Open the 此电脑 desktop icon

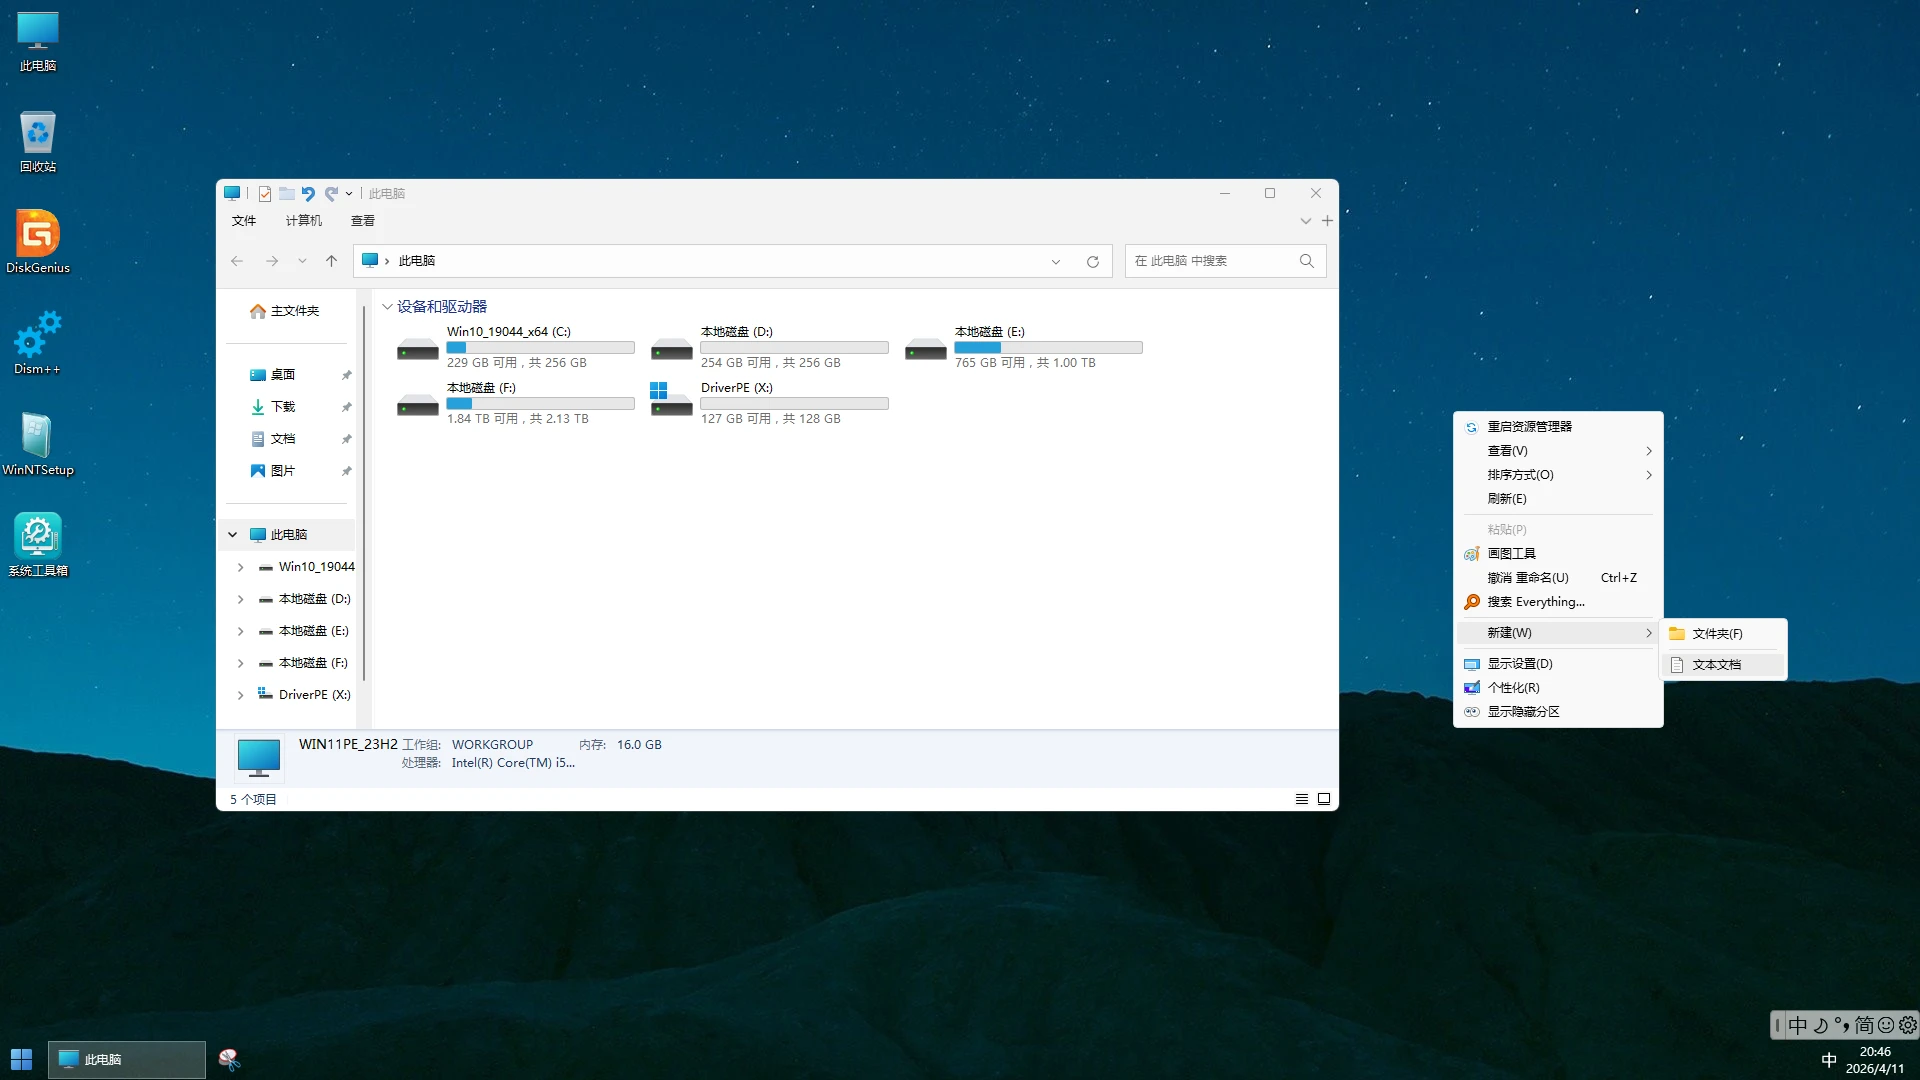38,42
